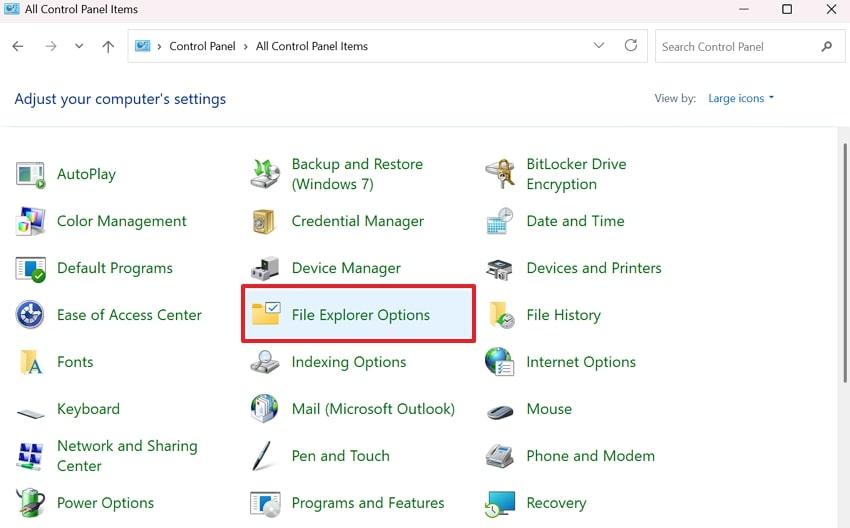Open the Ease of Access Center link
Image resolution: width=850 pixels, height=528 pixels.
tap(129, 315)
